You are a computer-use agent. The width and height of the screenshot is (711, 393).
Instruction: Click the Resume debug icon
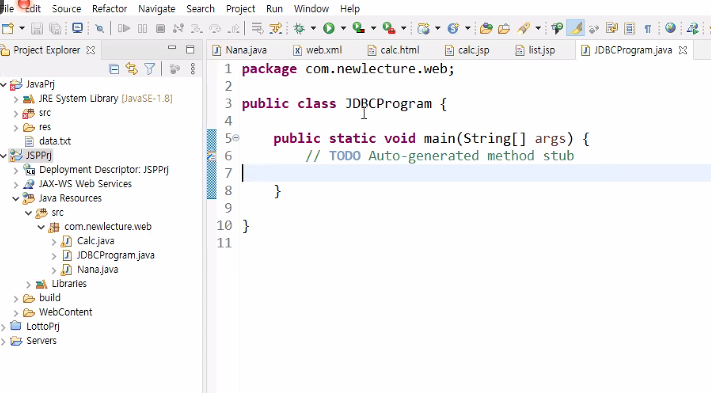click(123, 29)
